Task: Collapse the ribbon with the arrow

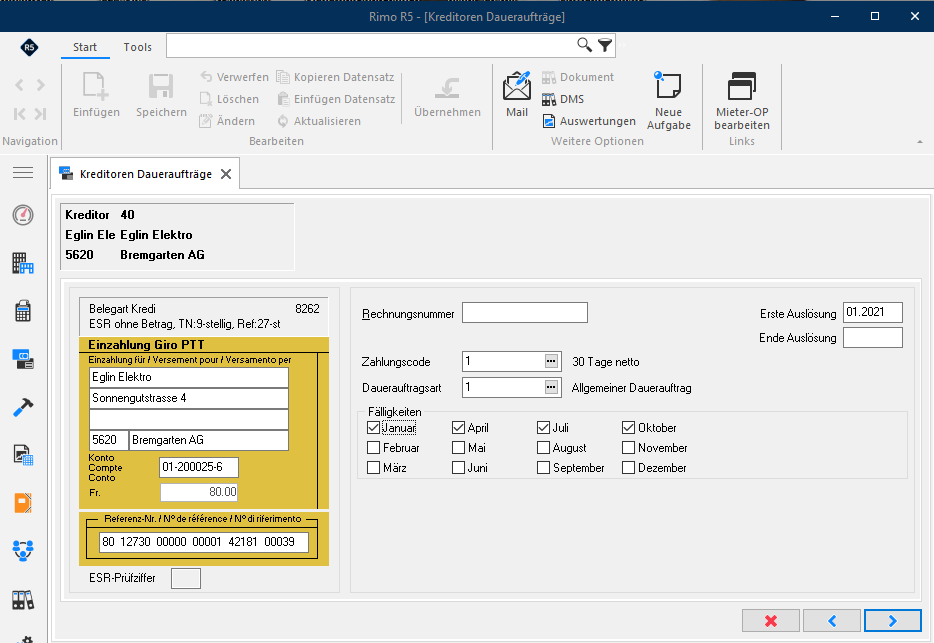Action: 920,142
